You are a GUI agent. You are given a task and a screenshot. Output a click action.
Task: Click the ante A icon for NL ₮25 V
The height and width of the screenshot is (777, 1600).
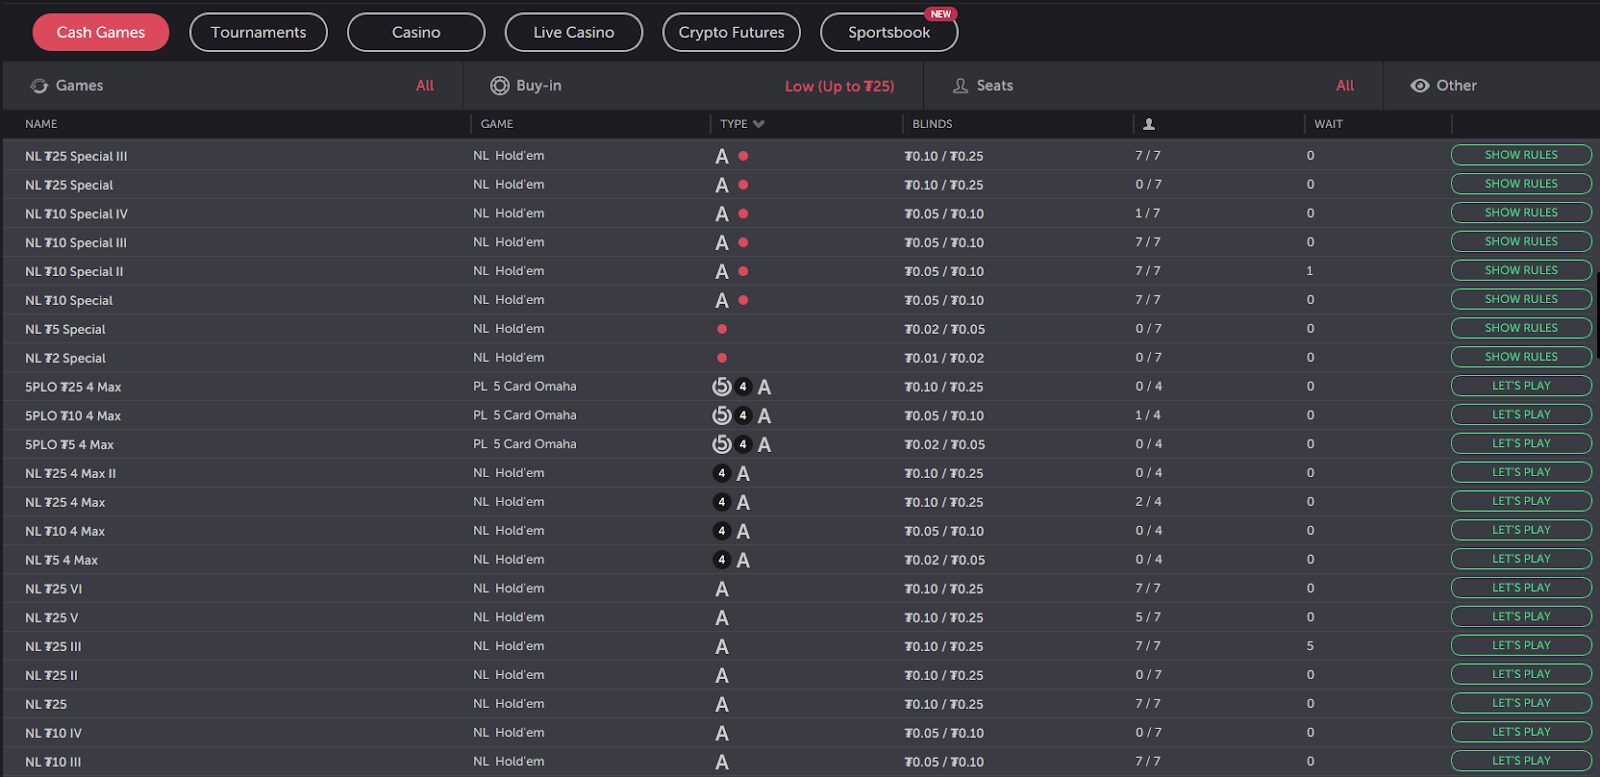722,618
